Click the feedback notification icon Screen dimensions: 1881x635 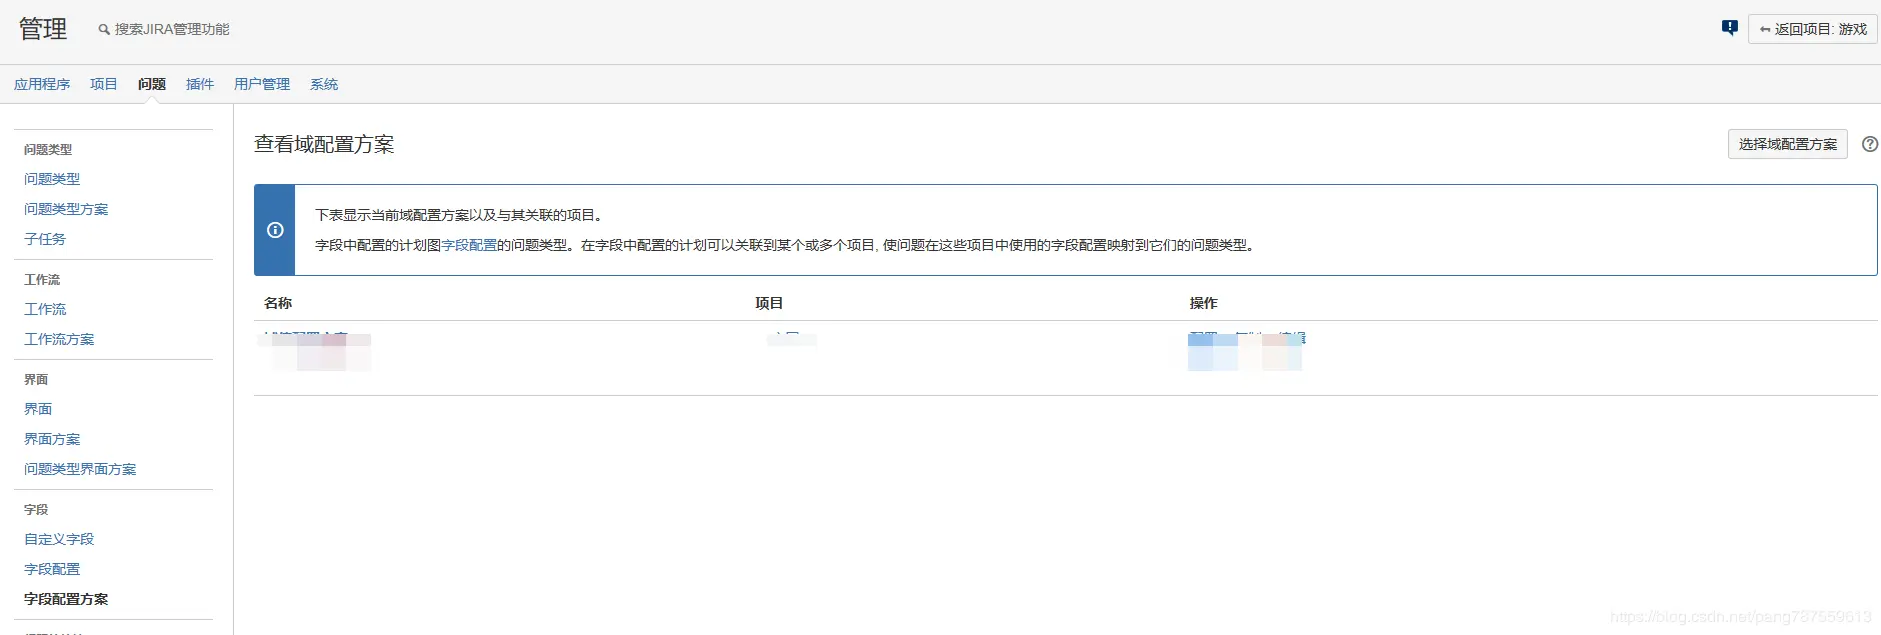pos(1729,28)
